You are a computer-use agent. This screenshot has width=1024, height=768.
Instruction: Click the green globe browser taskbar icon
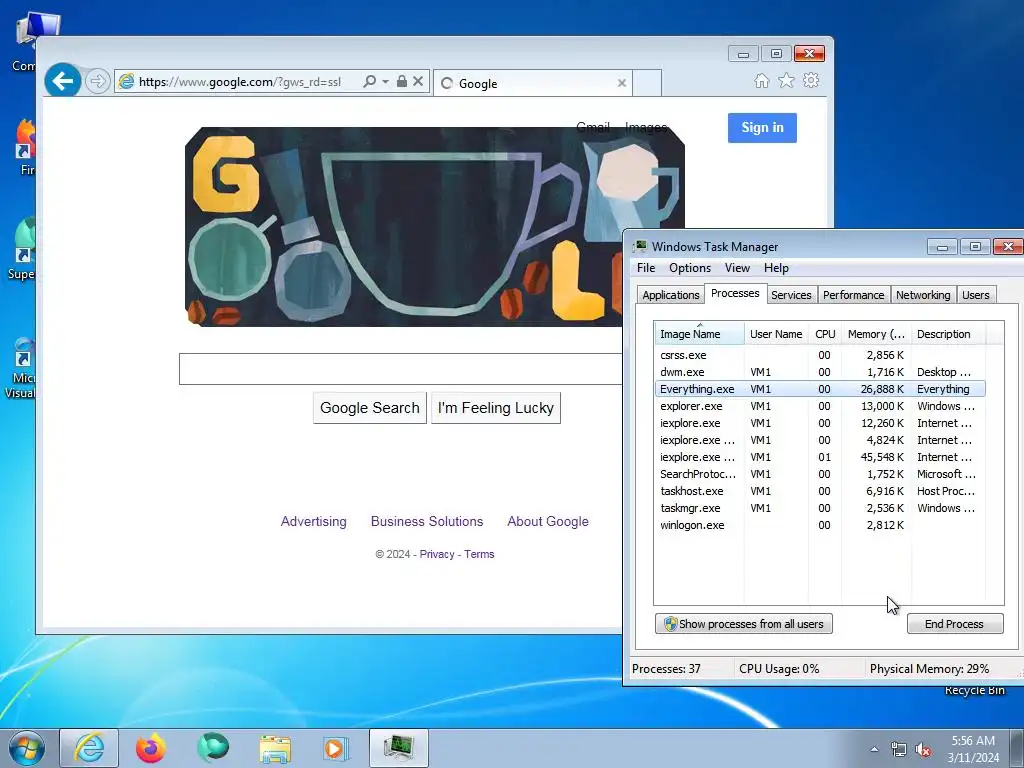pos(213,748)
